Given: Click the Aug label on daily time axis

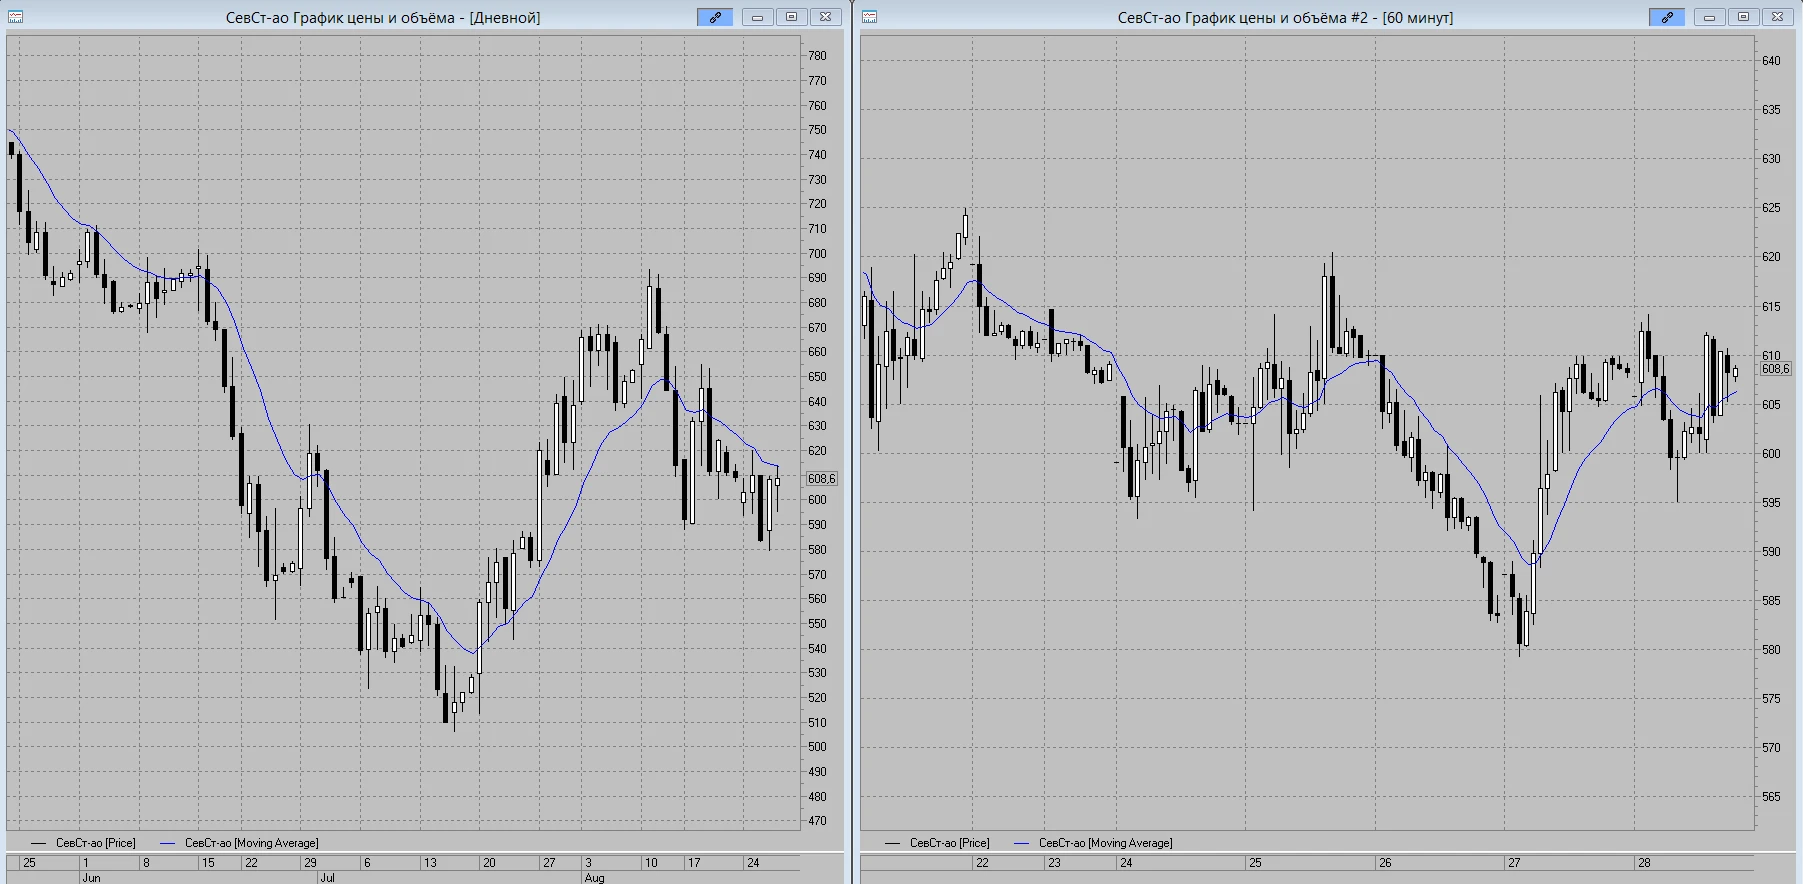Looking at the screenshot, I should tap(594, 877).
